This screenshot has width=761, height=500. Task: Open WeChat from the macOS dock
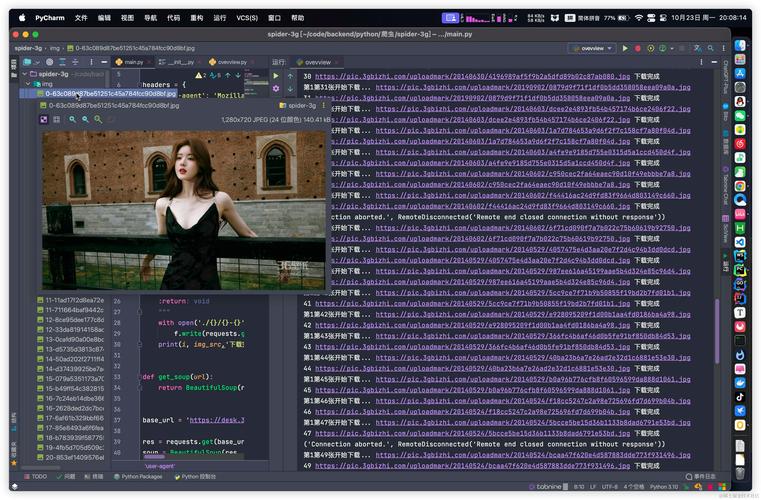click(x=740, y=116)
